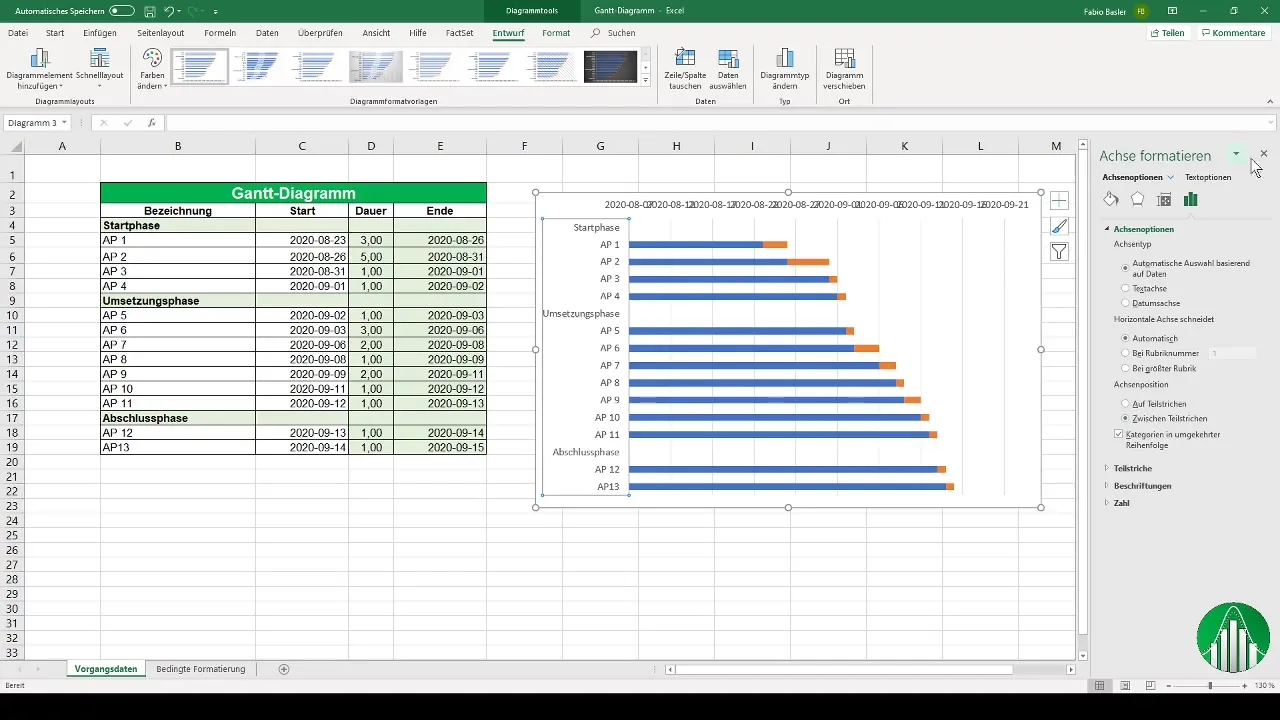Click zoom out minus button
1280x720 pixels.
tap(1167, 686)
